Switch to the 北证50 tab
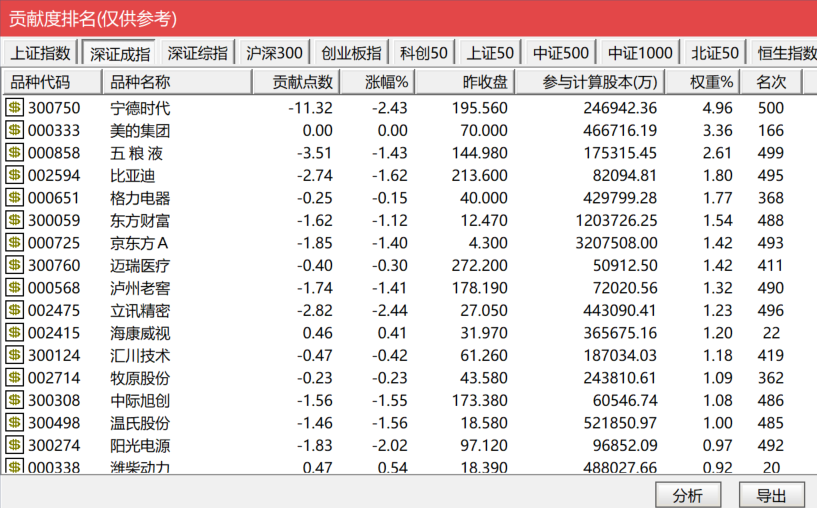 715,53
